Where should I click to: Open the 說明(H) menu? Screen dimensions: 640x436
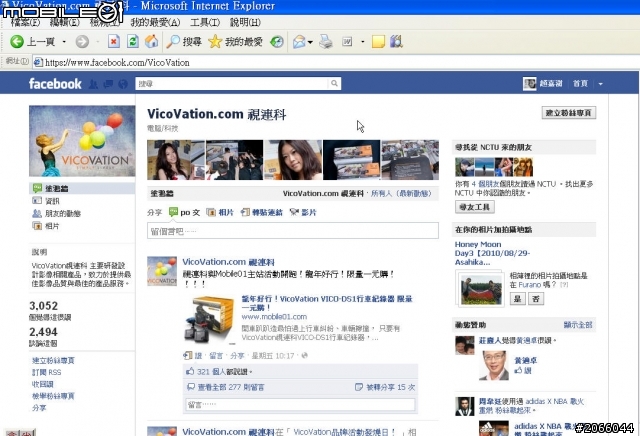(x=245, y=22)
